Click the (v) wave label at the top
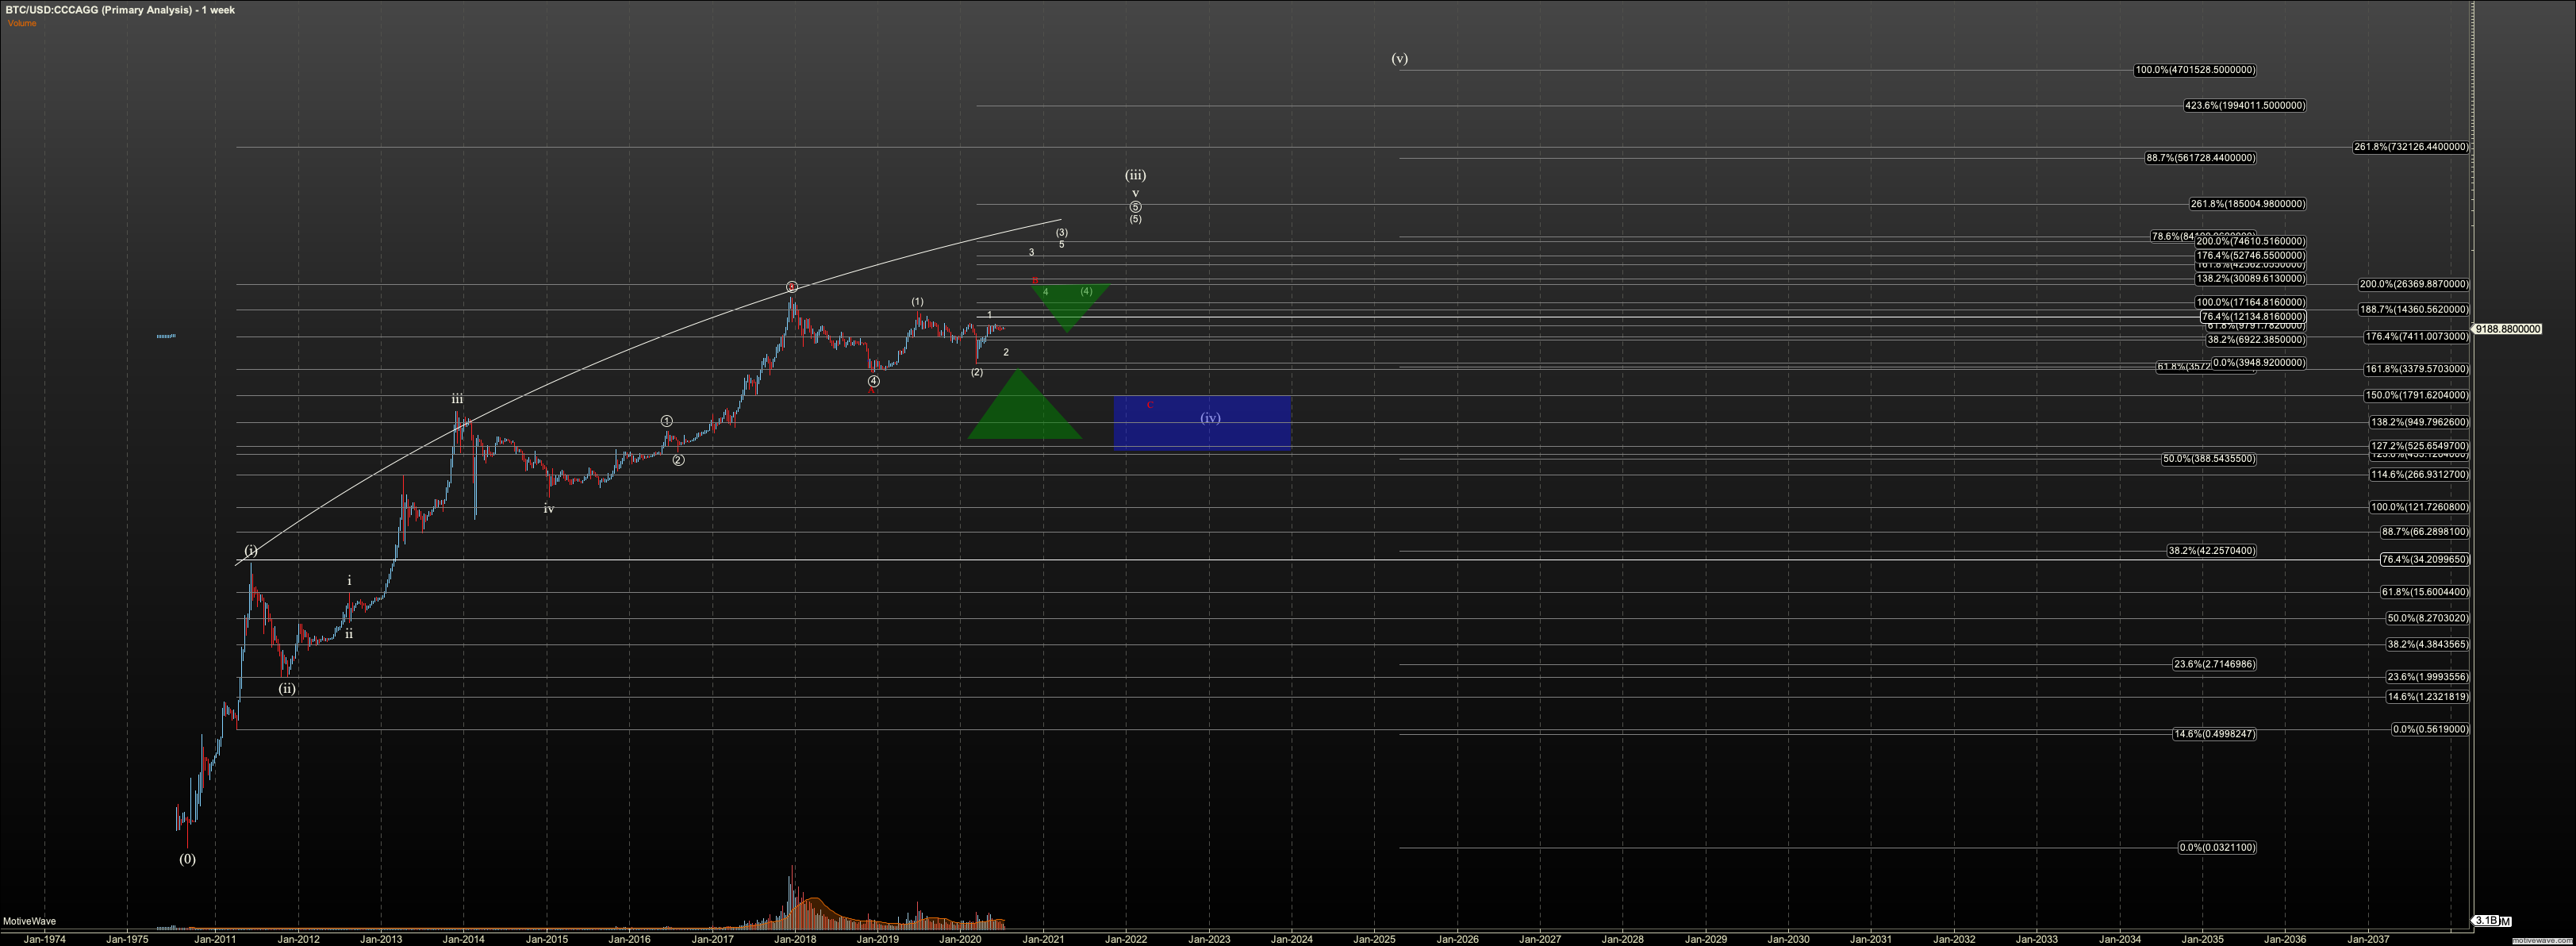2576x946 pixels. [x=1400, y=58]
